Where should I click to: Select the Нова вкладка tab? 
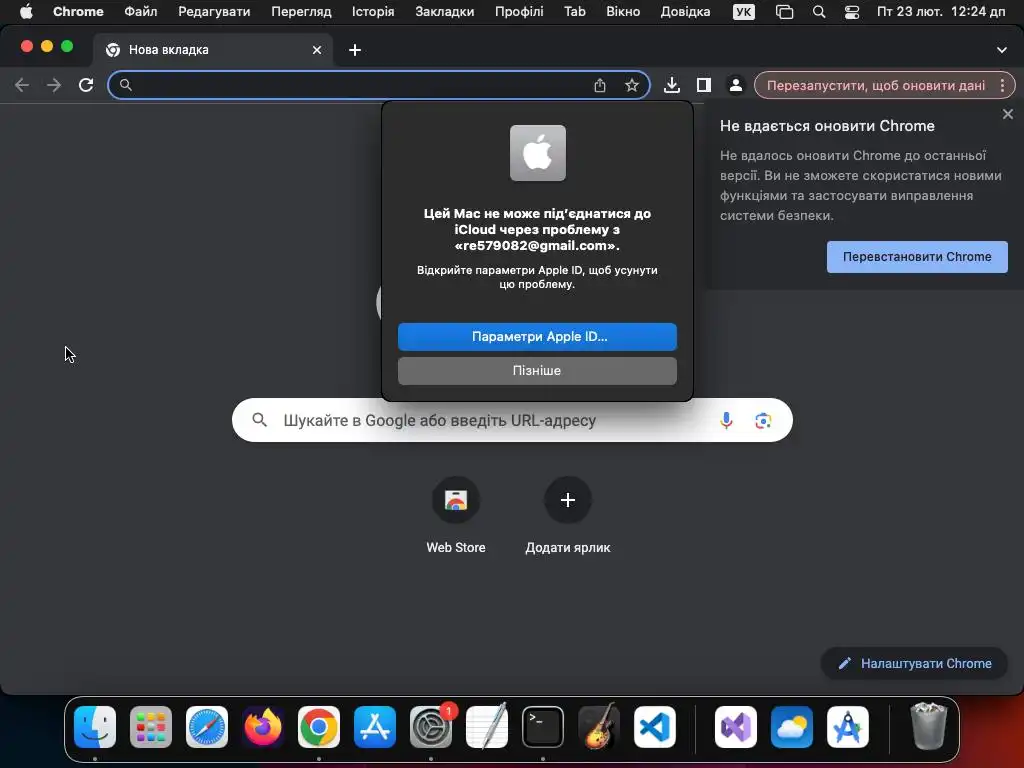(x=213, y=50)
